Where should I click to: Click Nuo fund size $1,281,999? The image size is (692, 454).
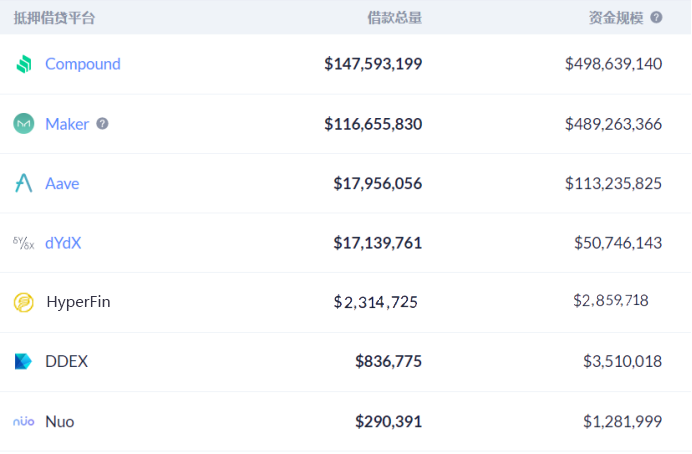coord(623,421)
